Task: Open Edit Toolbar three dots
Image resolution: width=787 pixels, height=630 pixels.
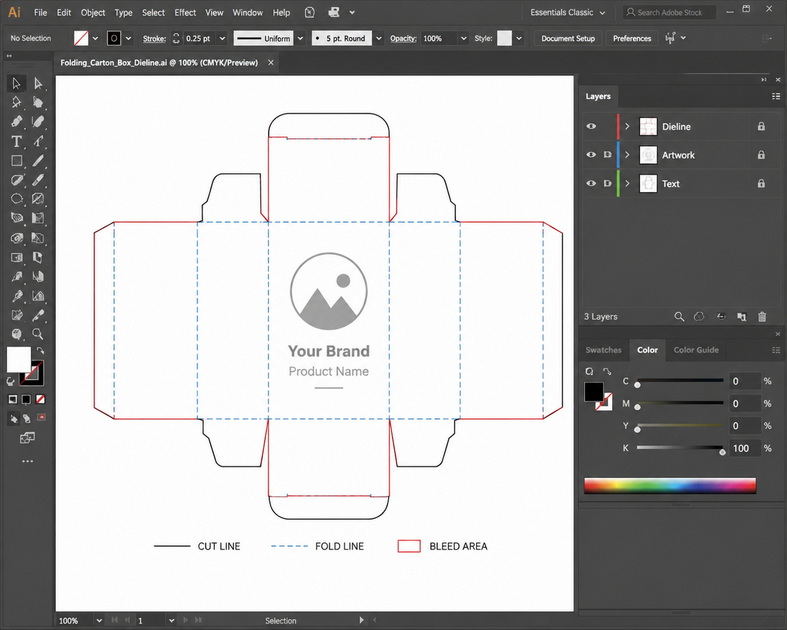Action: point(27,461)
